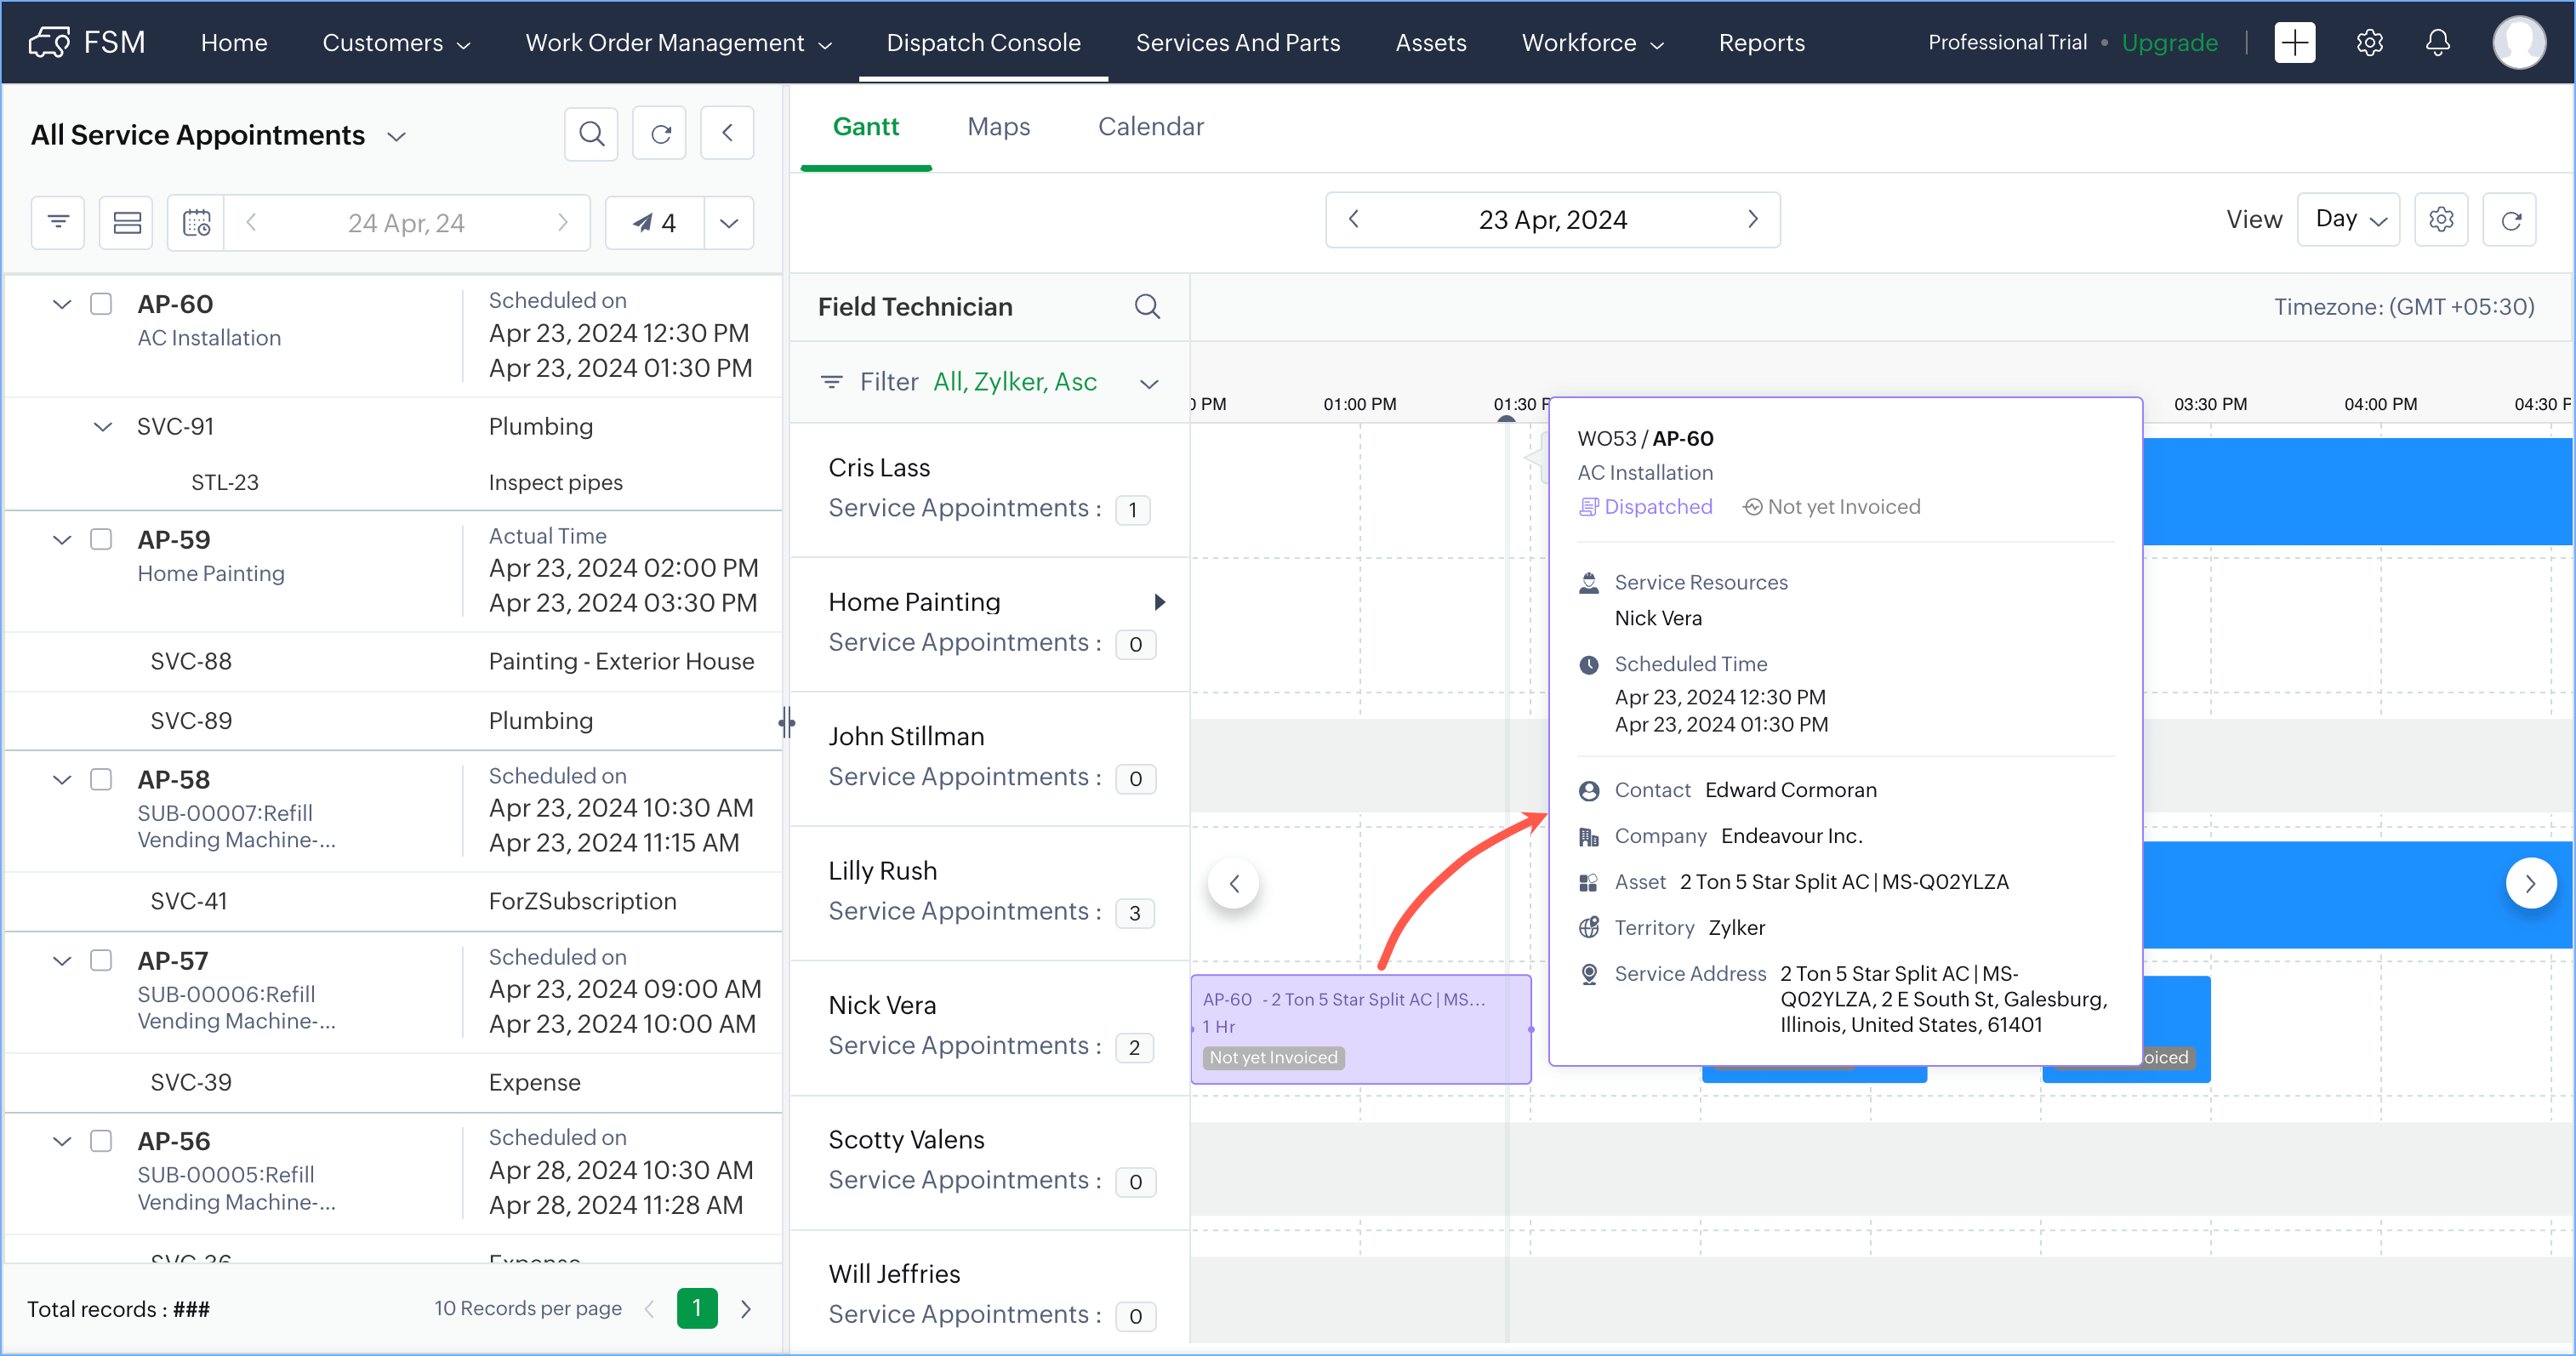The width and height of the screenshot is (2576, 1356).
Task: Switch to the Maps tab
Action: [998, 127]
